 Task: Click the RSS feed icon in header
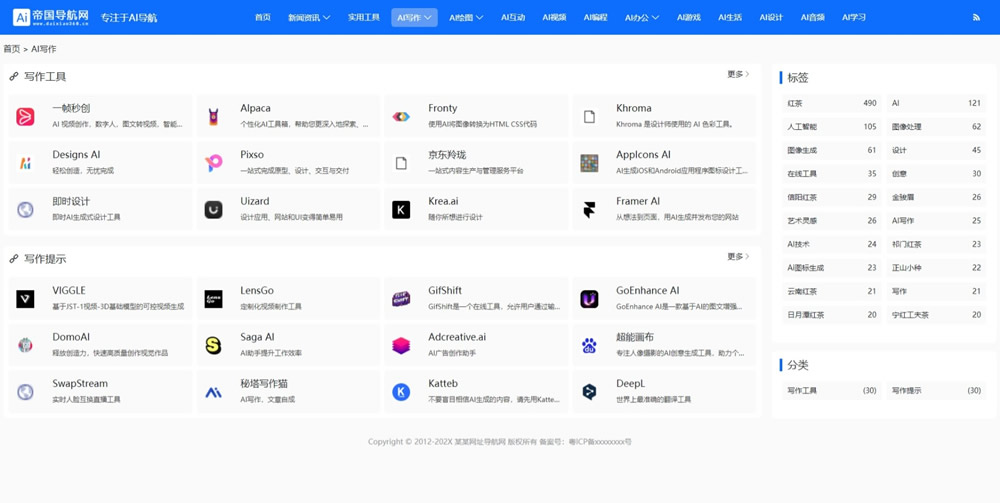click(x=976, y=18)
